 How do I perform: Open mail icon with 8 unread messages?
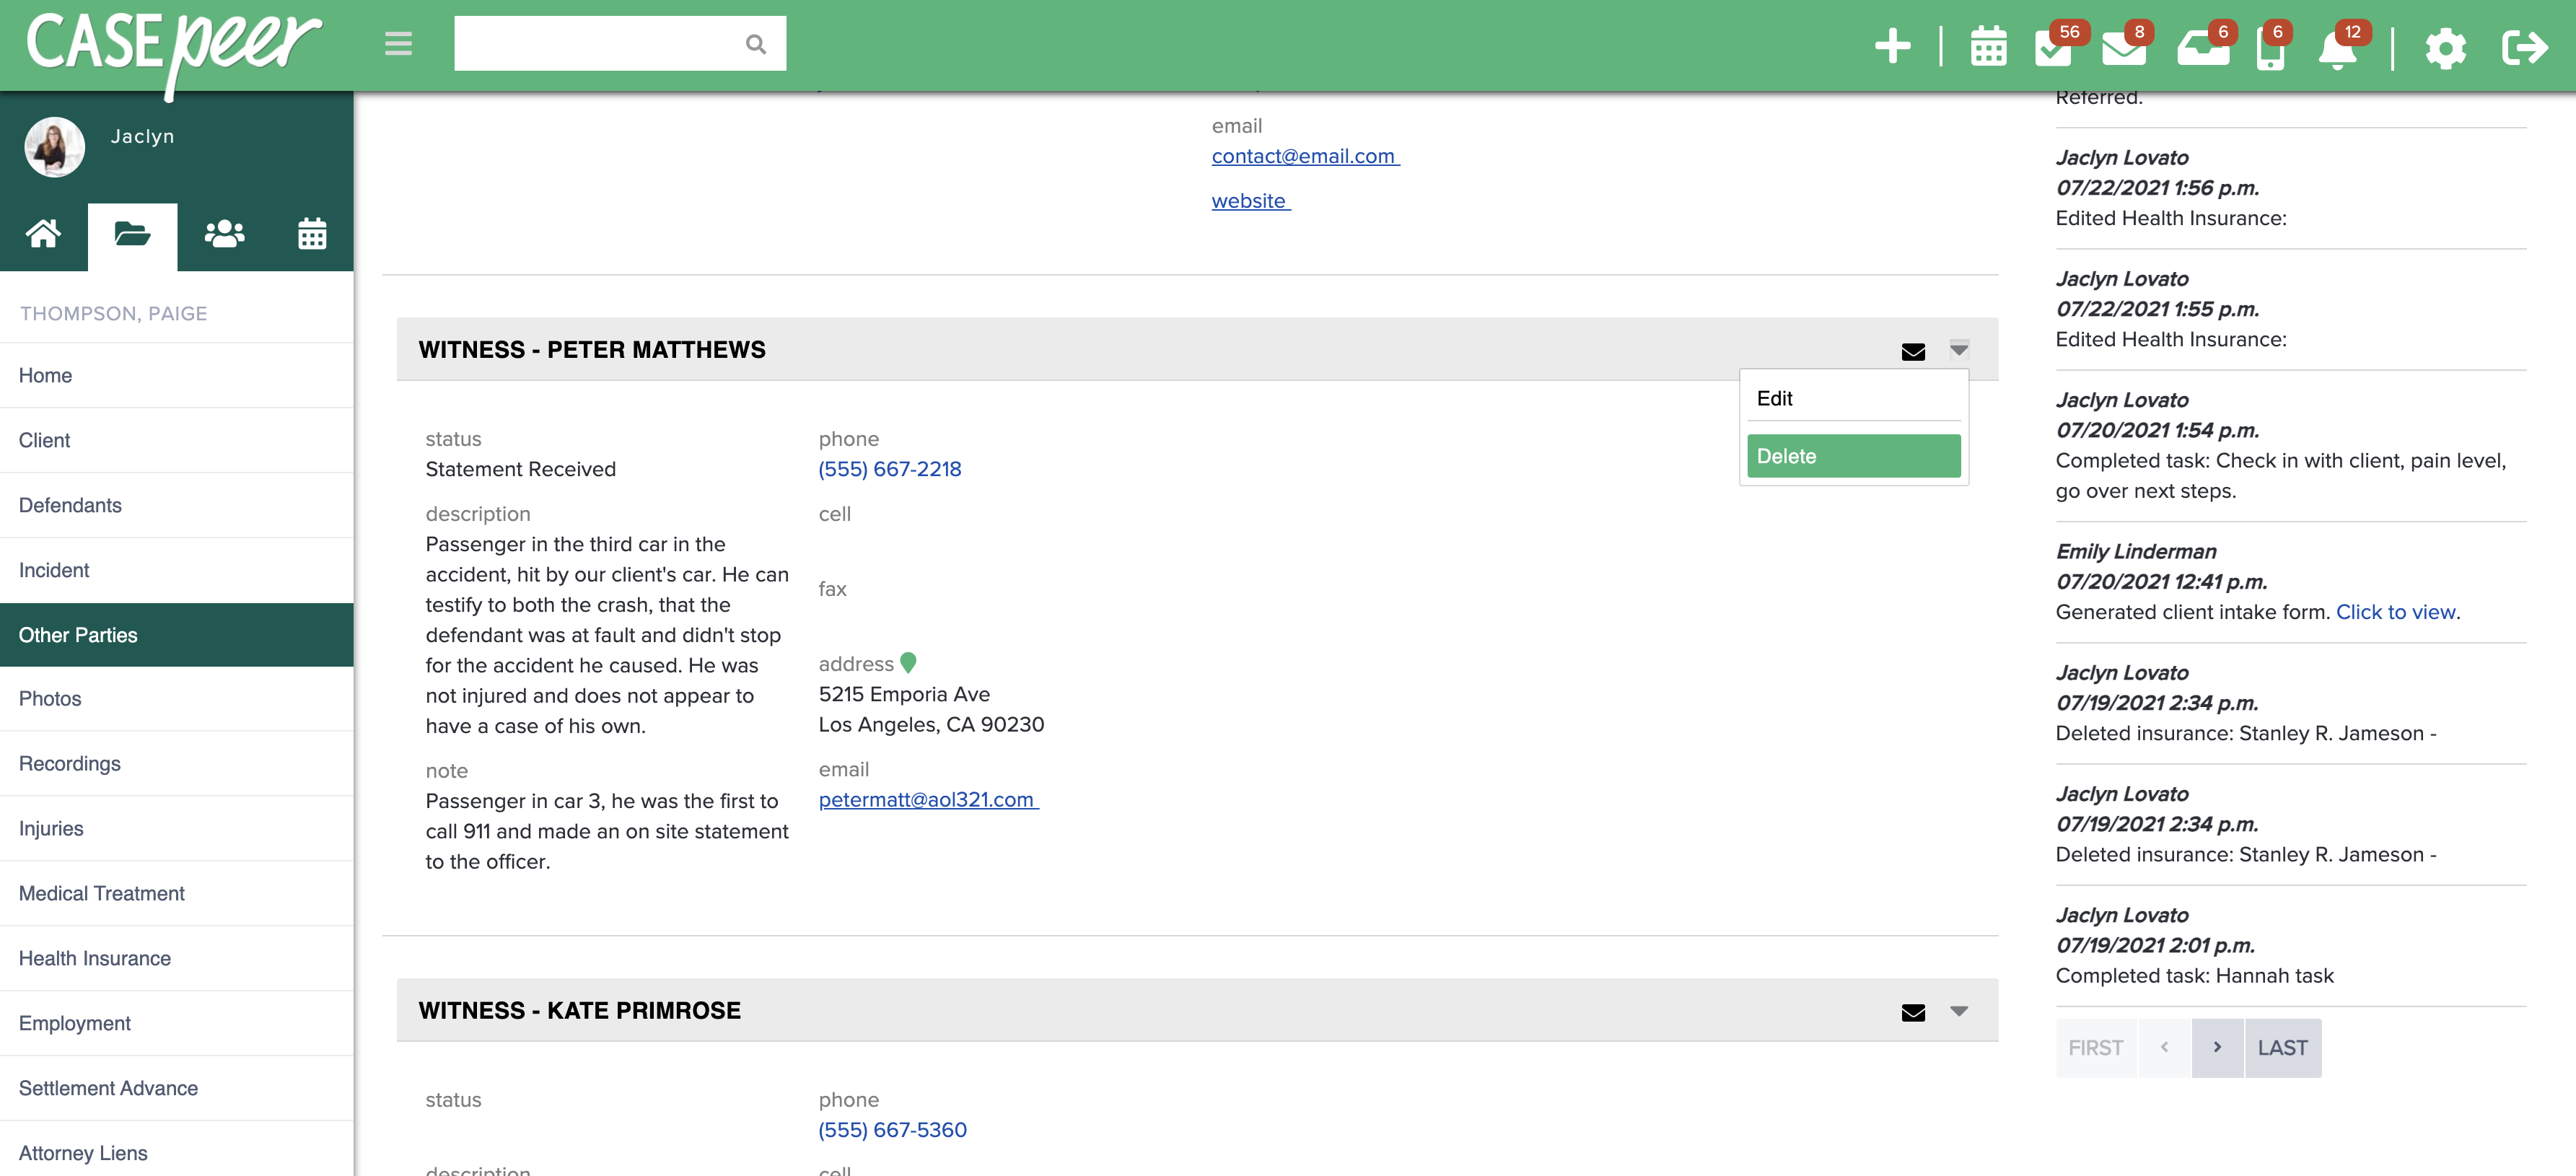click(2126, 49)
